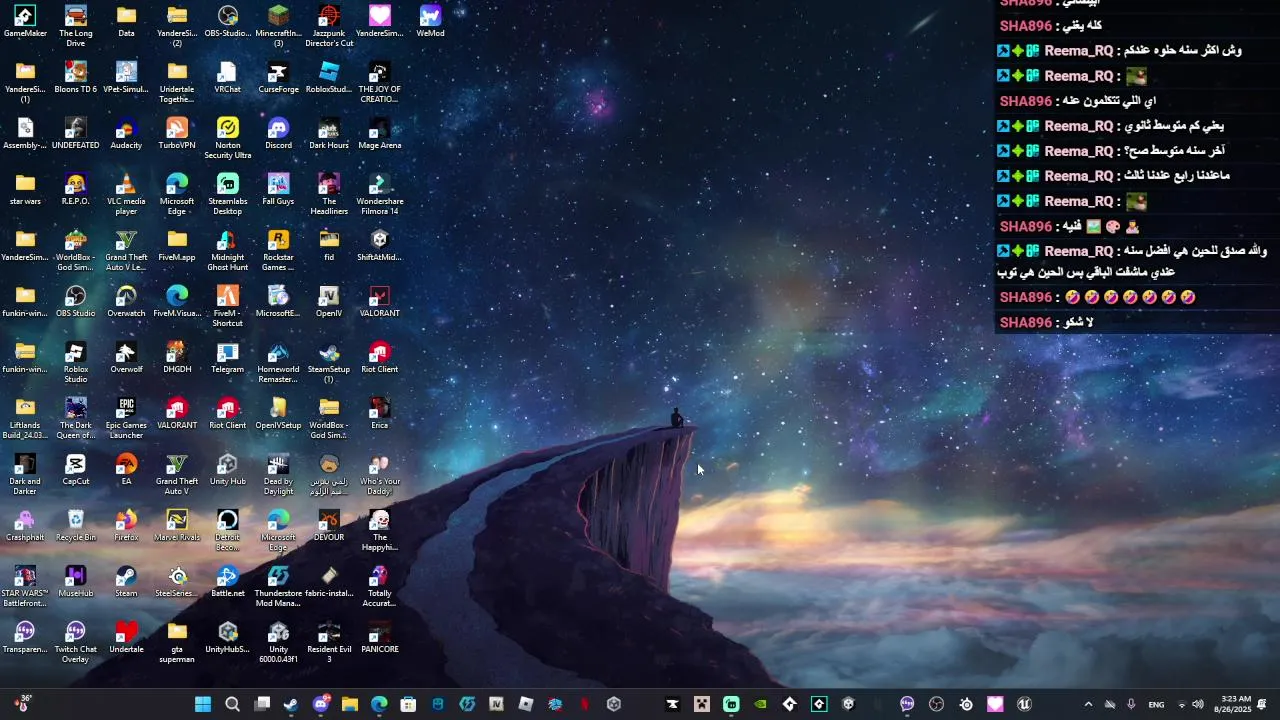Screen dimensions: 1280x720
Task: Select the Recycle Bin icon
Action: tap(76, 526)
